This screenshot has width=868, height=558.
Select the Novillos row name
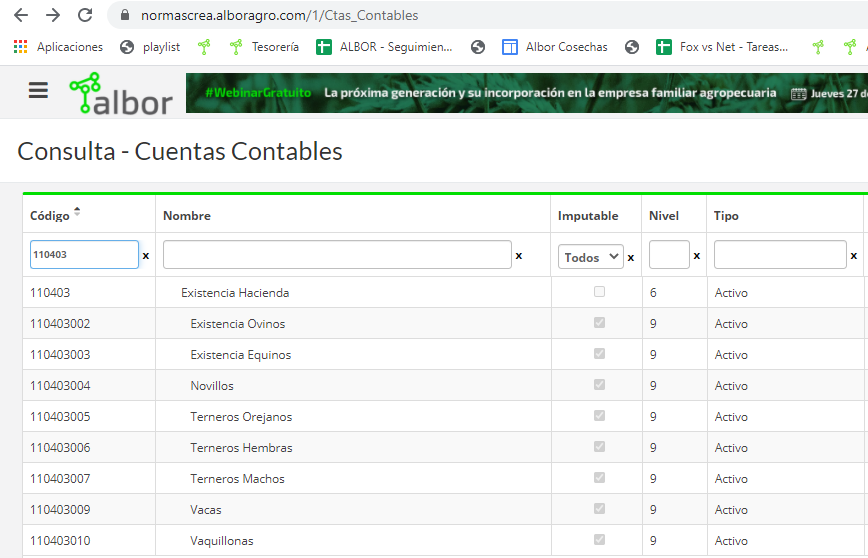[x=212, y=386]
